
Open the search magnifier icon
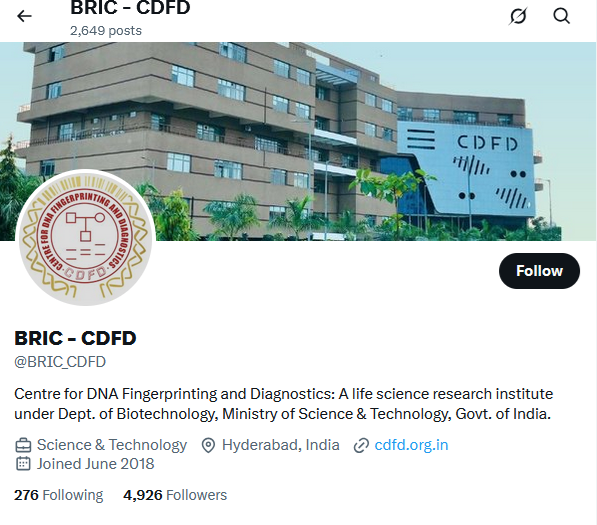[561, 16]
